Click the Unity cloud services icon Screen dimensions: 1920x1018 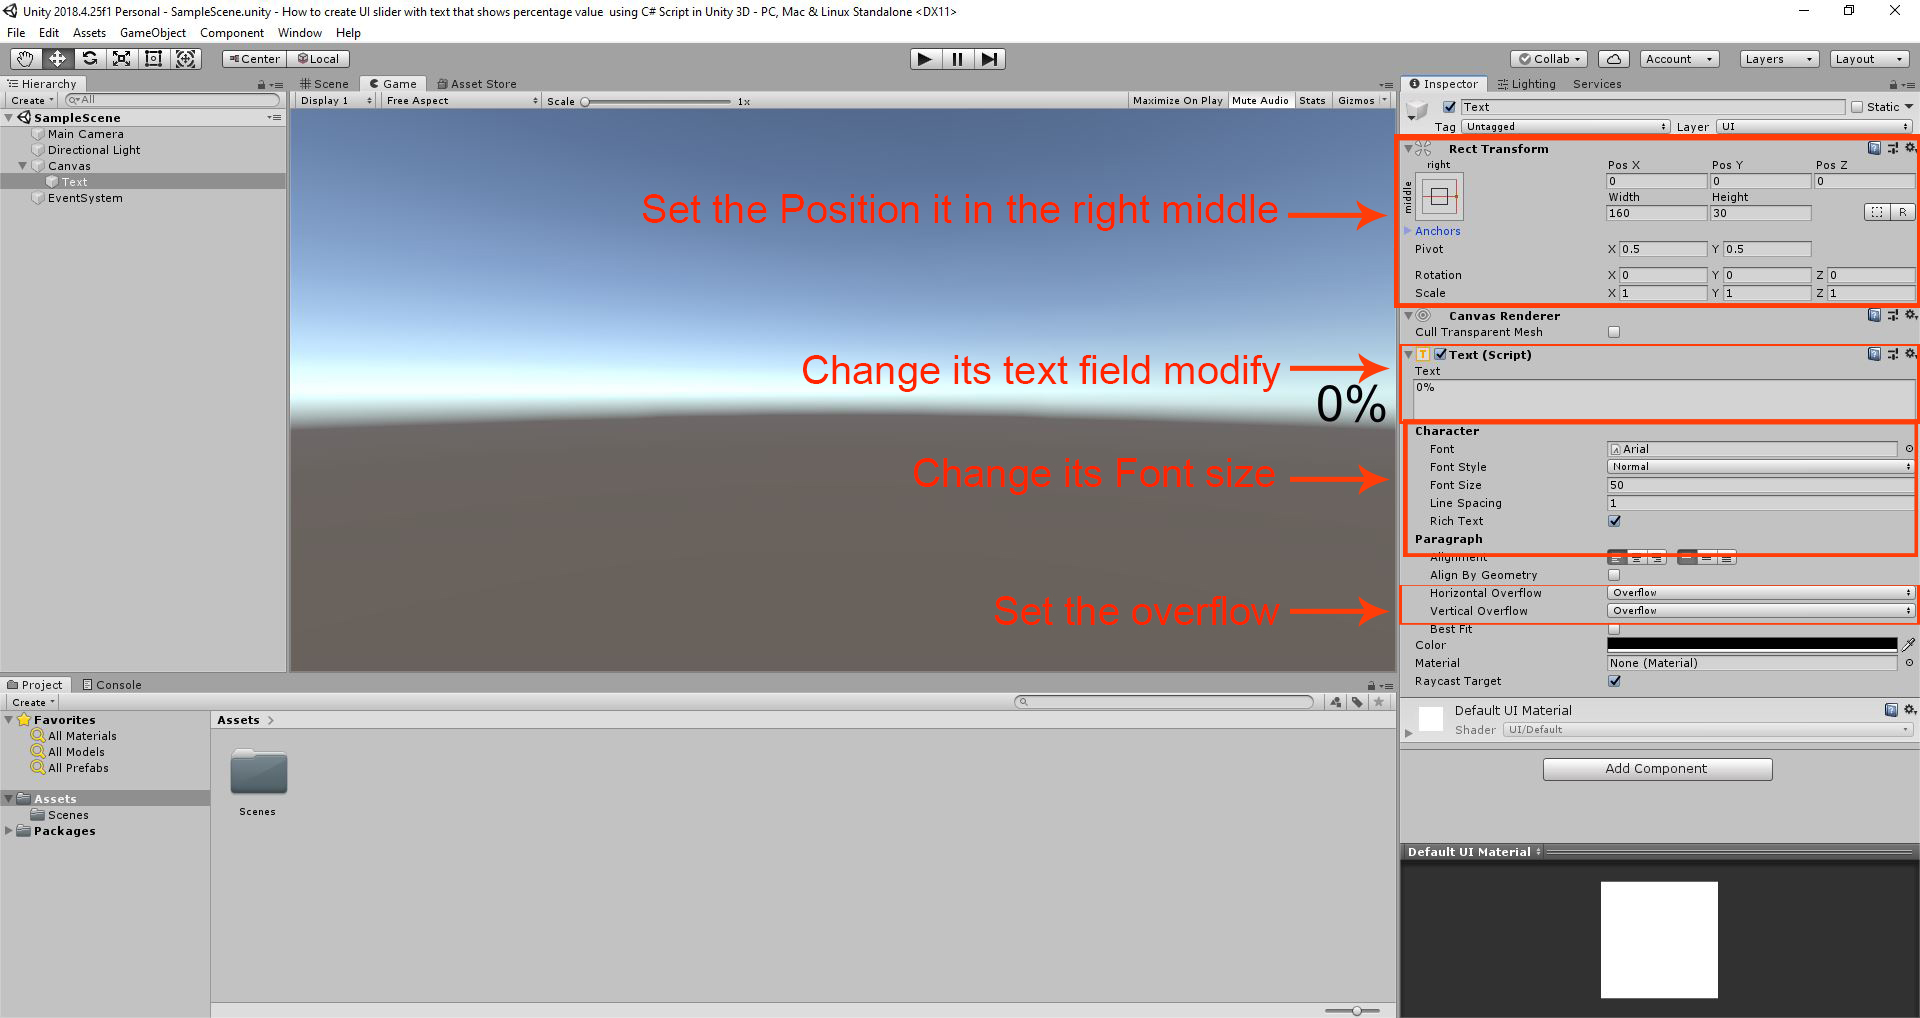(1613, 58)
